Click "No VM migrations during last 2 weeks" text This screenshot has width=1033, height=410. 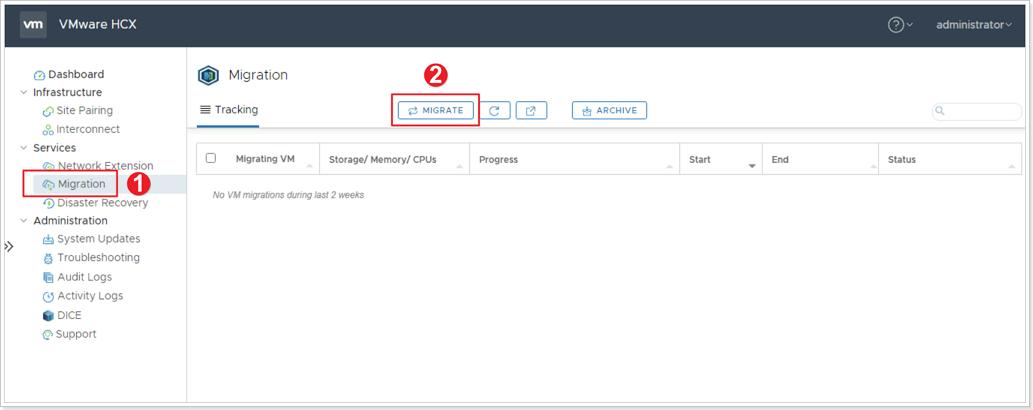point(289,195)
